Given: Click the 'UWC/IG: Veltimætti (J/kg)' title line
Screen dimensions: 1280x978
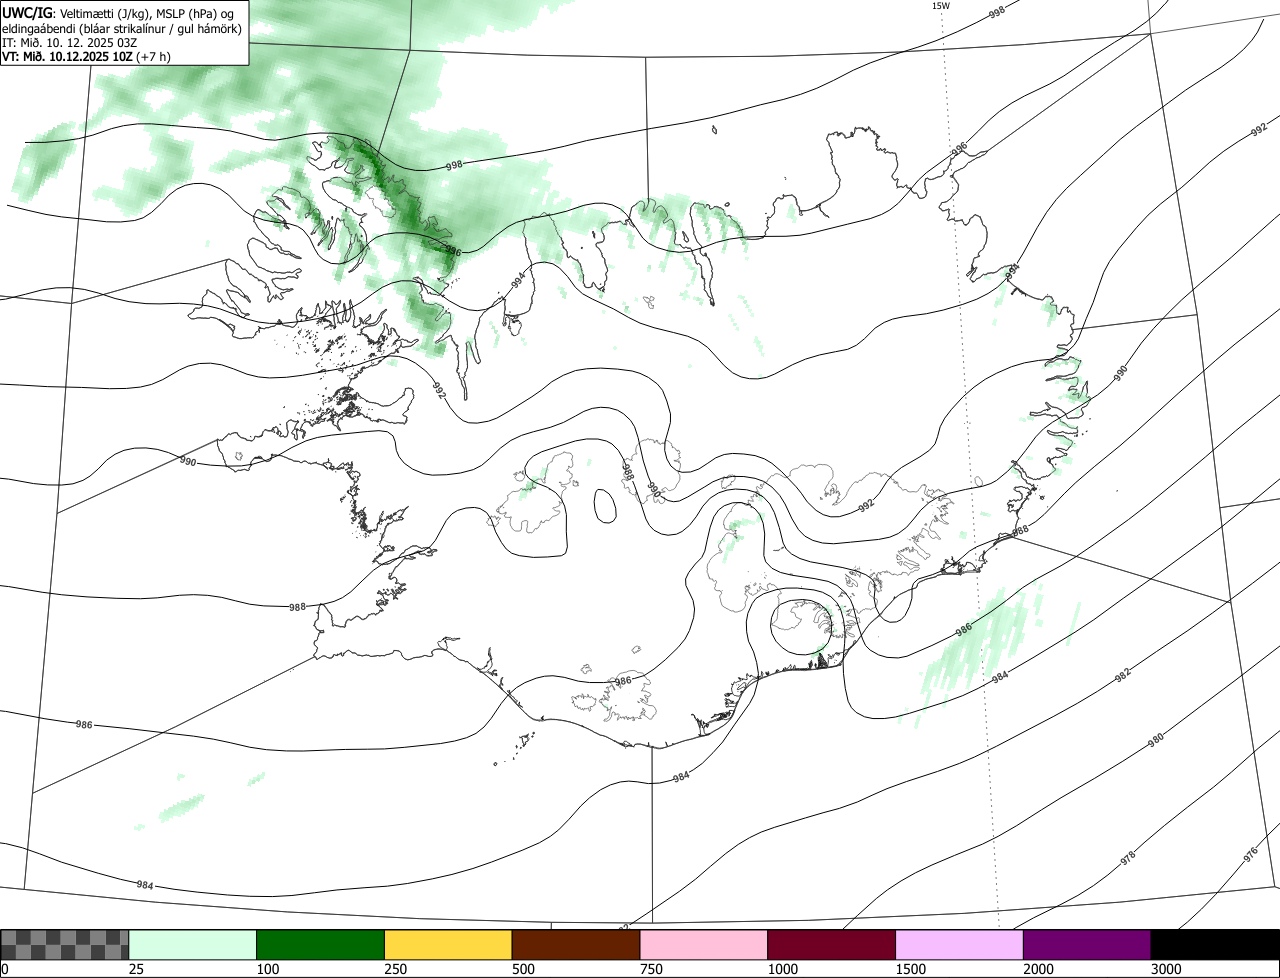Looking at the screenshot, I should click(x=116, y=12).
